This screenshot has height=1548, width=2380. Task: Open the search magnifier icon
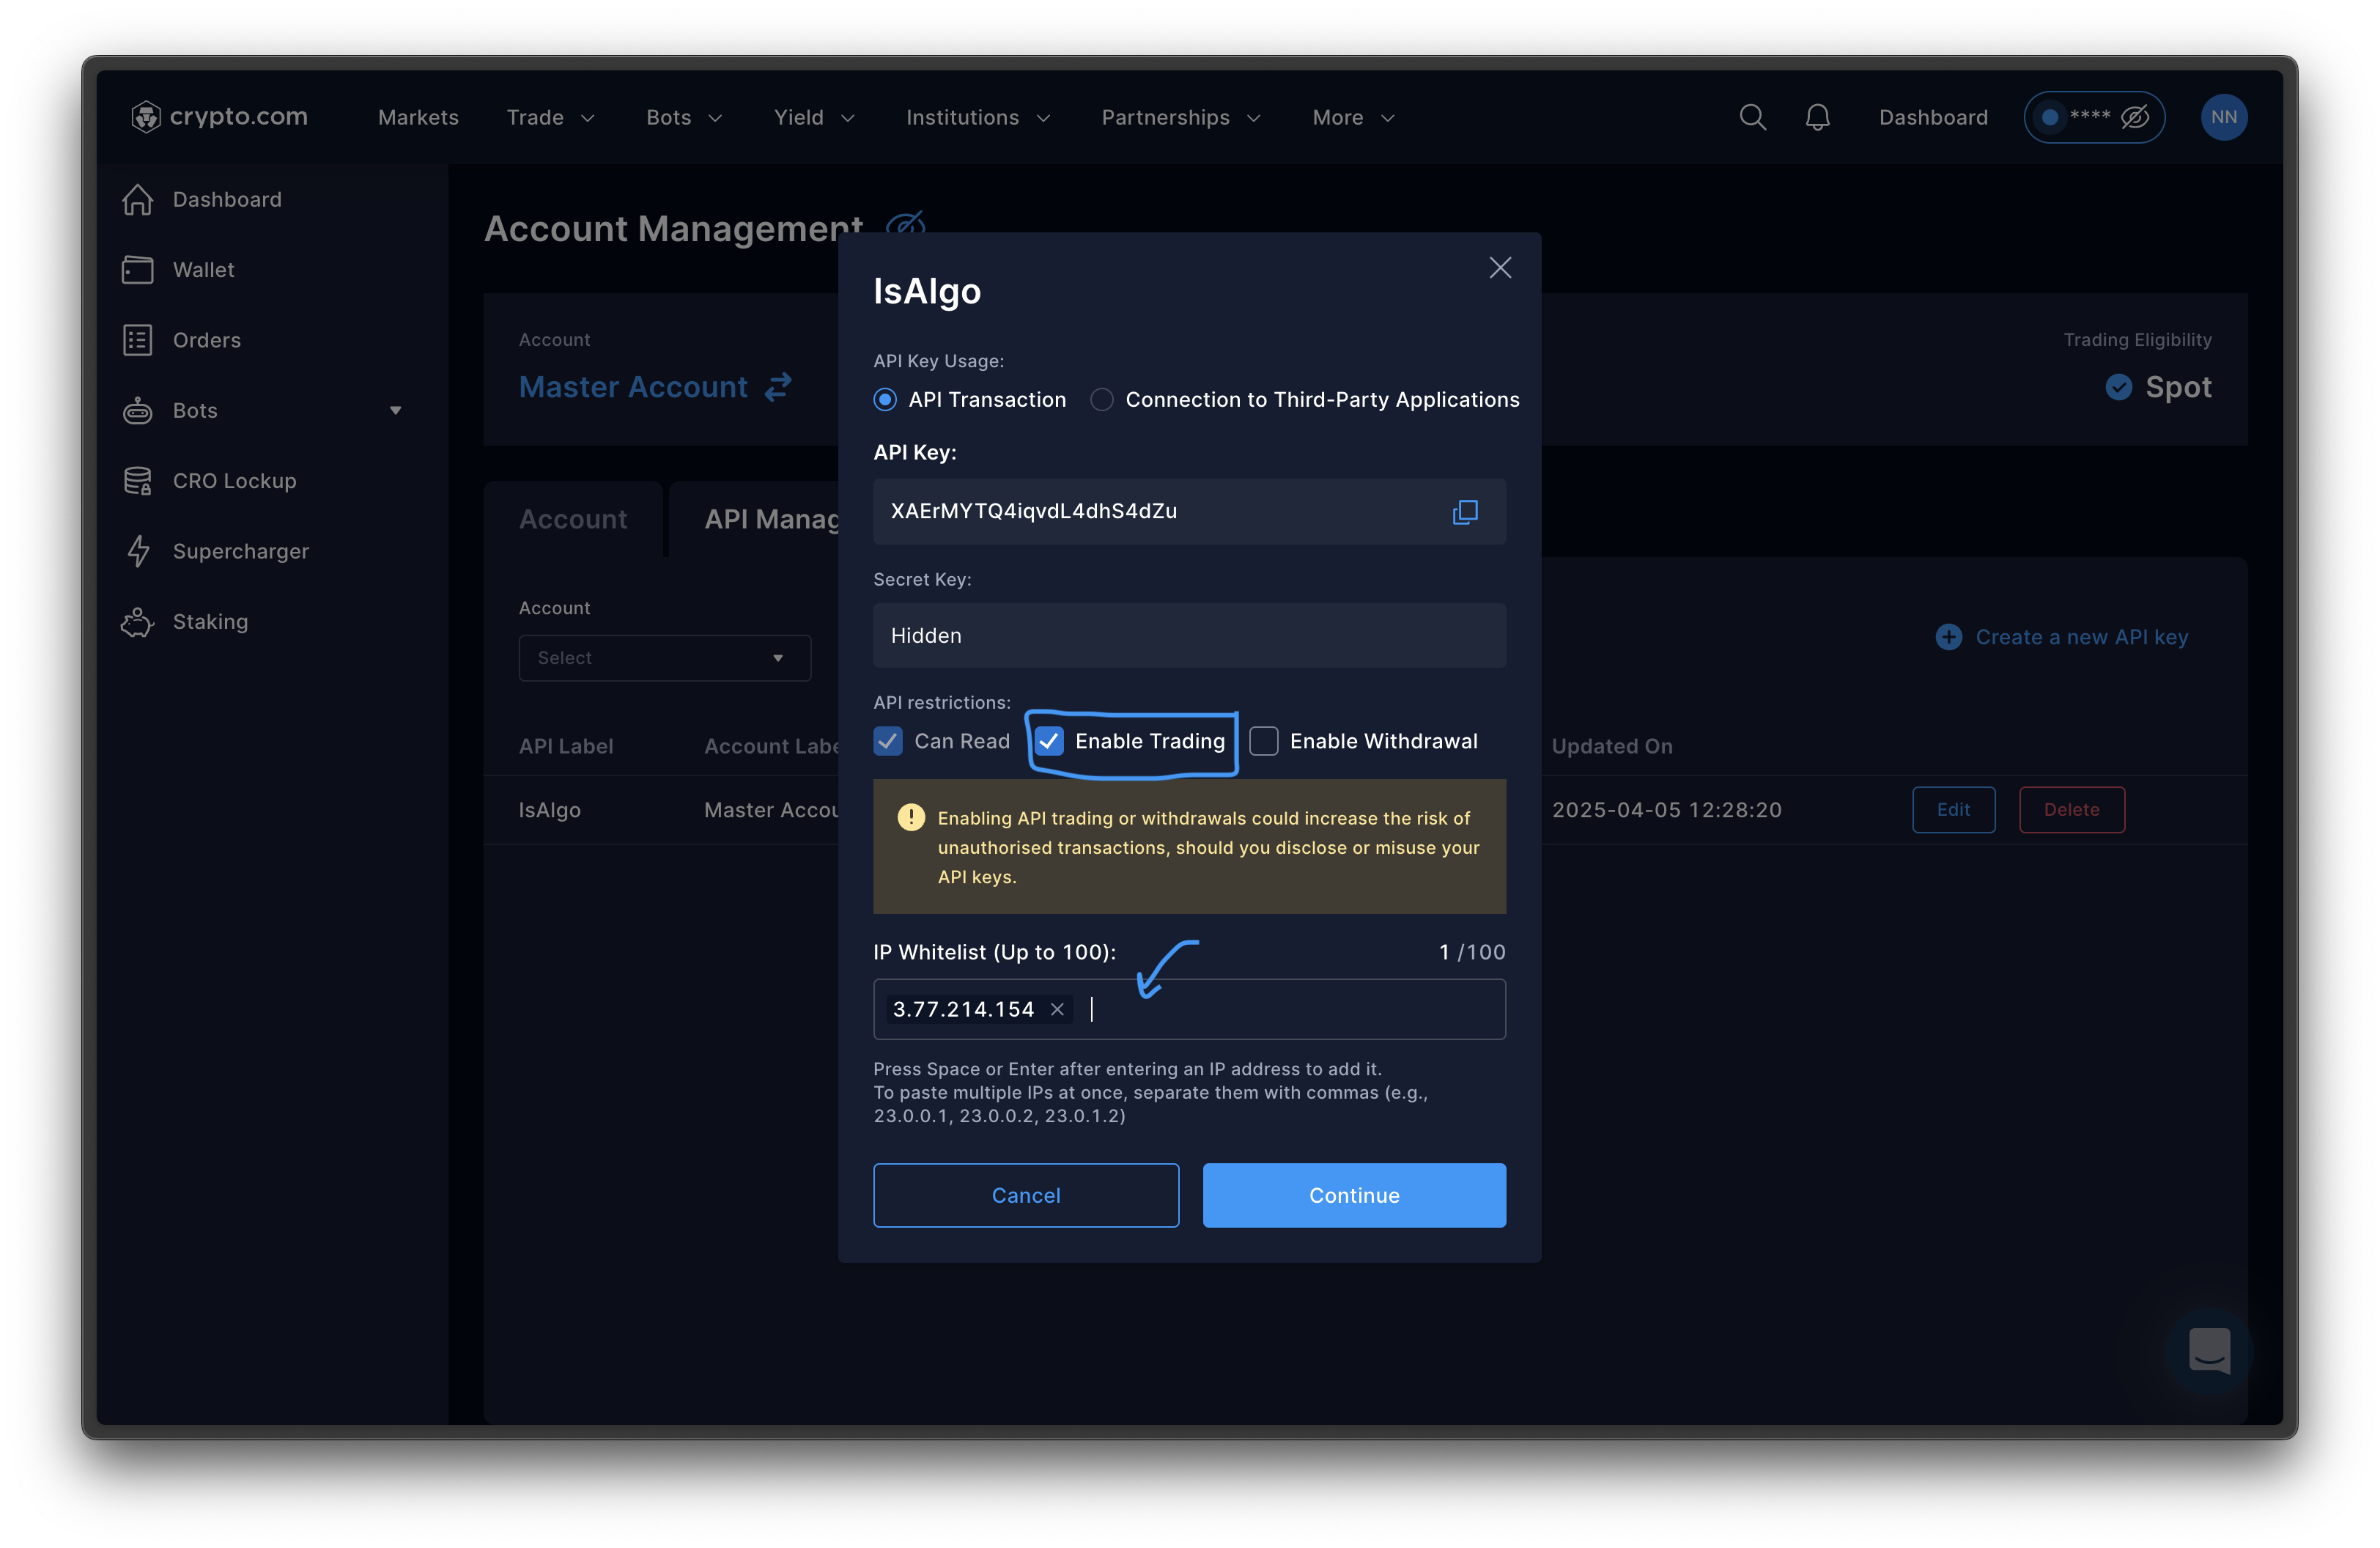pos(1752,117)
